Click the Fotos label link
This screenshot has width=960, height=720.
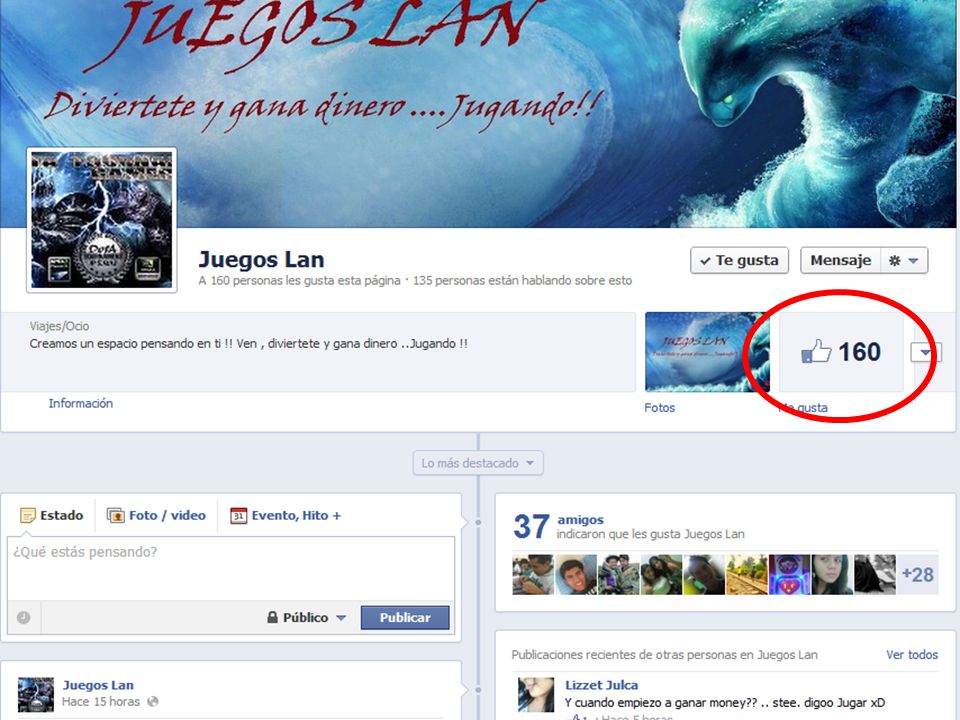click(659, 408)
